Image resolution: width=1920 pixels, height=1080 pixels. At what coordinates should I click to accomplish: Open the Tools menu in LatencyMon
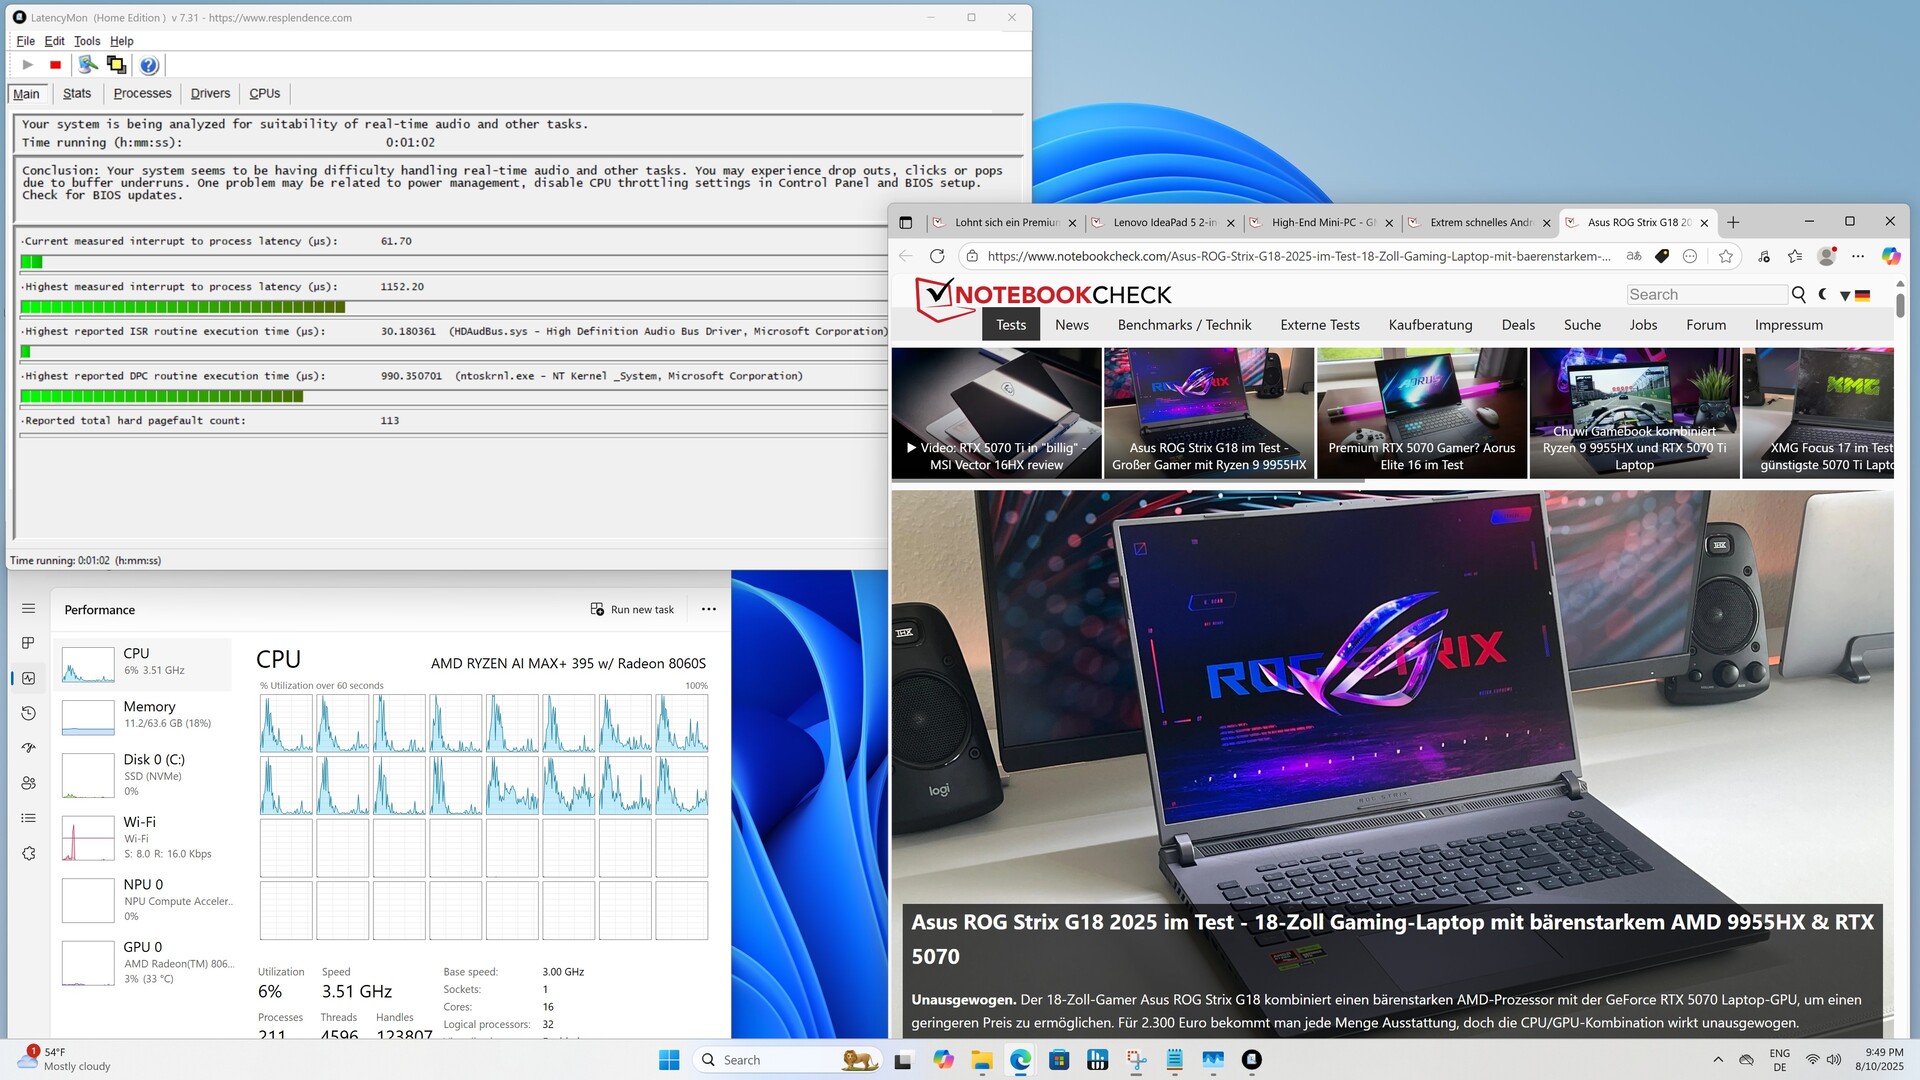[87, 41]
